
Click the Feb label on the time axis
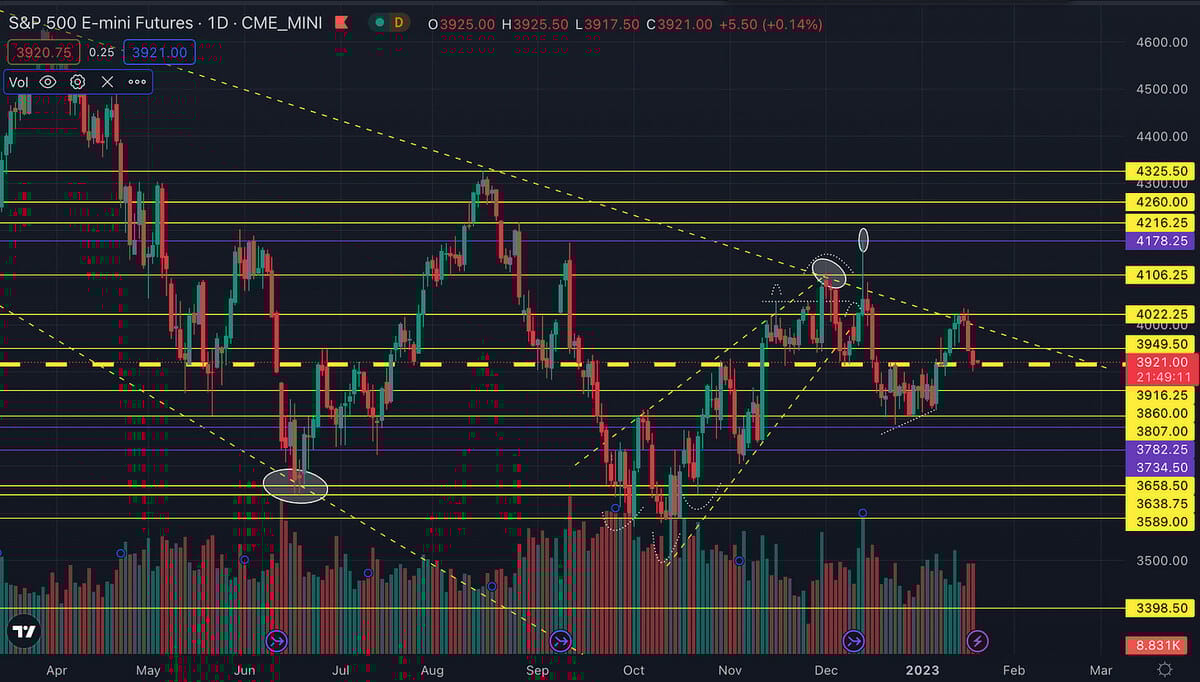[x=1013, y=669]
